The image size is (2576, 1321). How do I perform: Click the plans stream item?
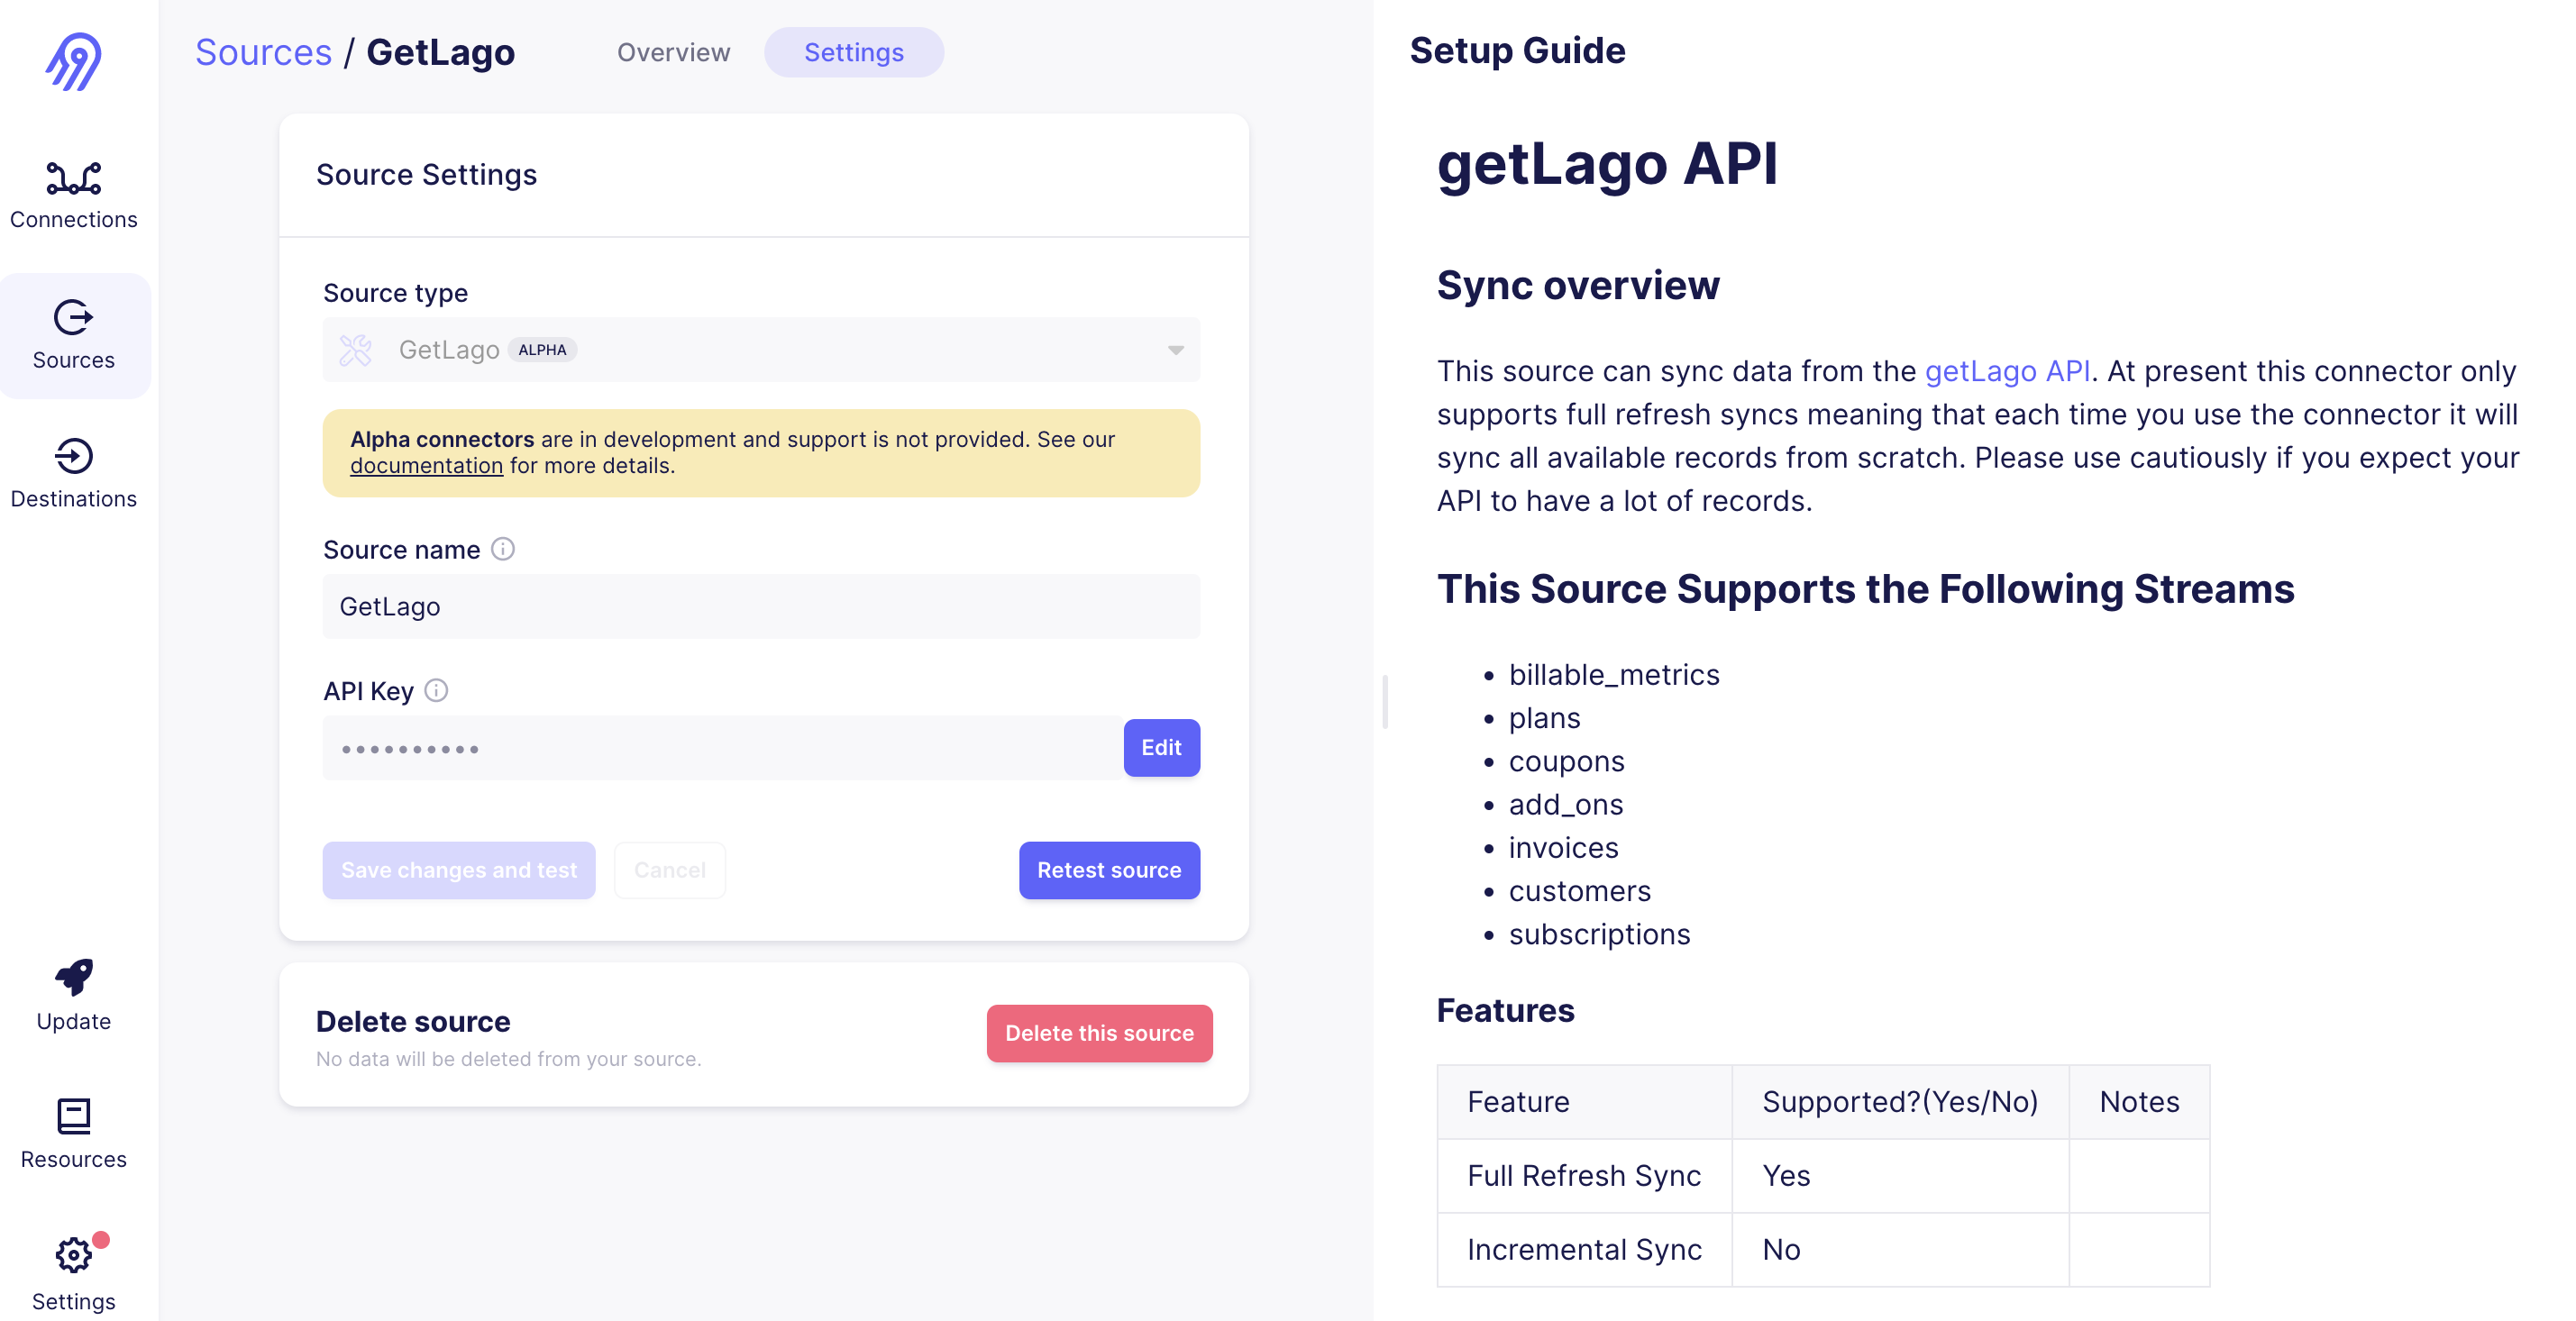point(1544,718)
